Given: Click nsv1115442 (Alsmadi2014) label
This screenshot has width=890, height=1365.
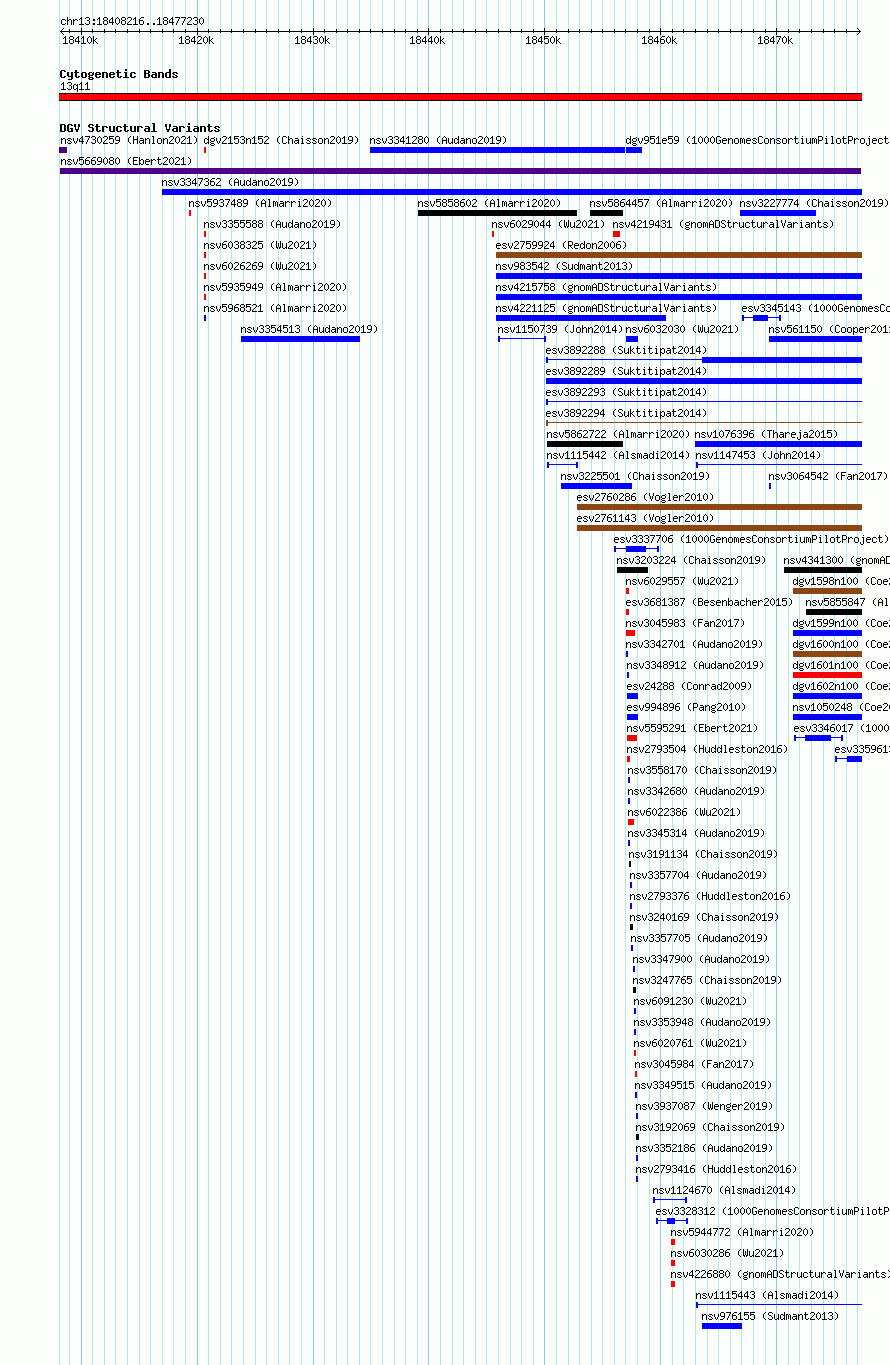Looking at the screenshot, I should coord(618,455).
